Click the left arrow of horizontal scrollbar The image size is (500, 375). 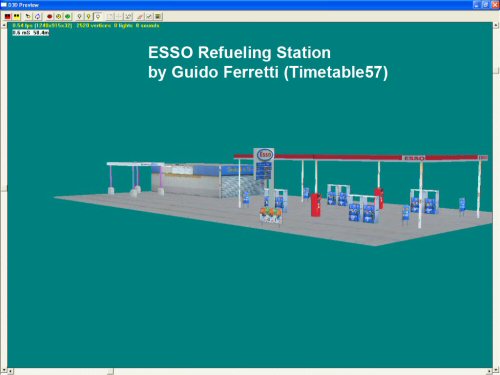tap(10, 371)
